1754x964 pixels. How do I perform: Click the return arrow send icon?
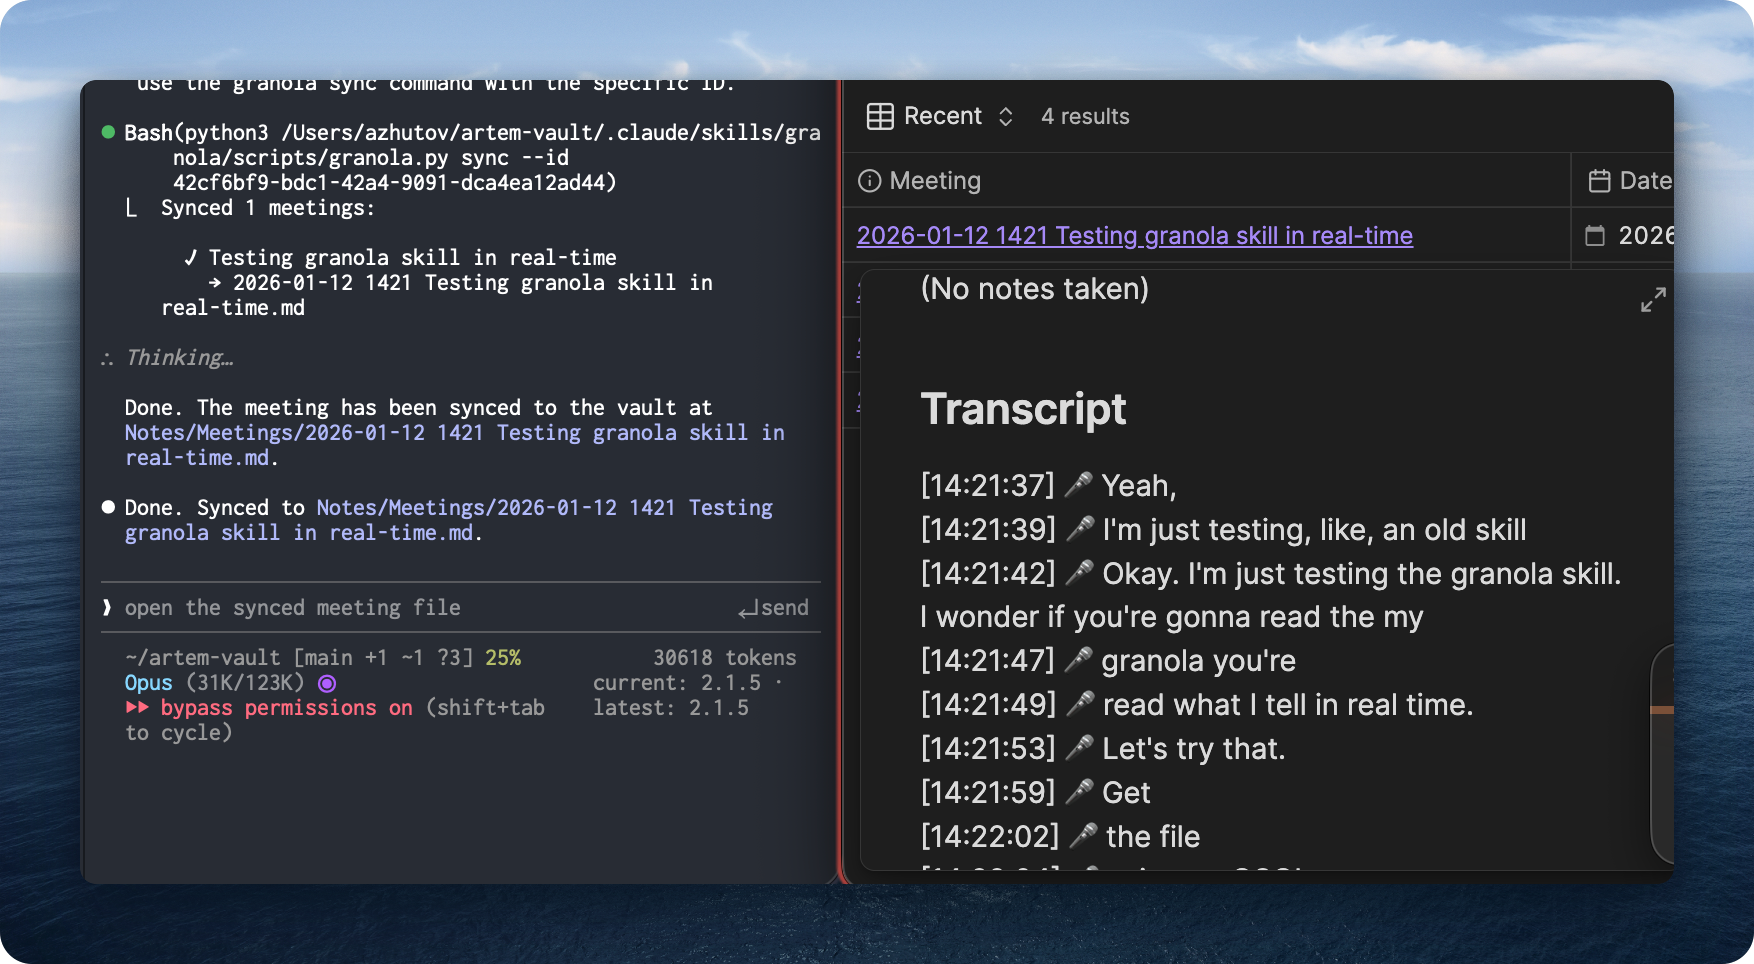coord(748,609)
